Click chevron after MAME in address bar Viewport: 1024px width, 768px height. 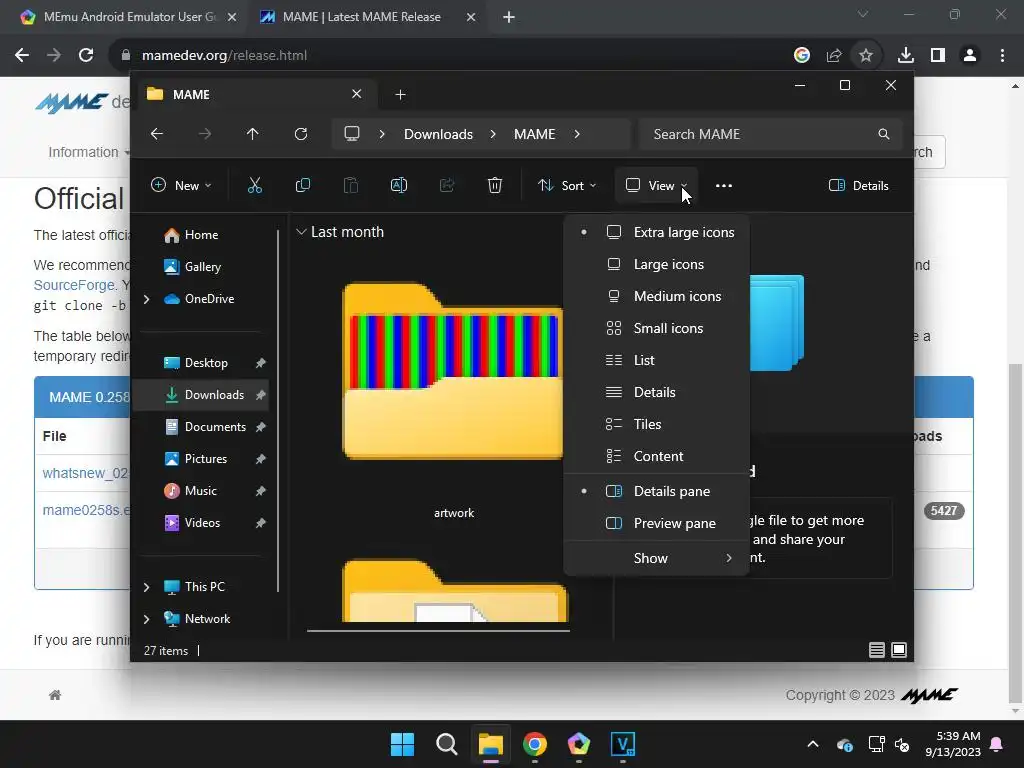(x=577, y=134)
